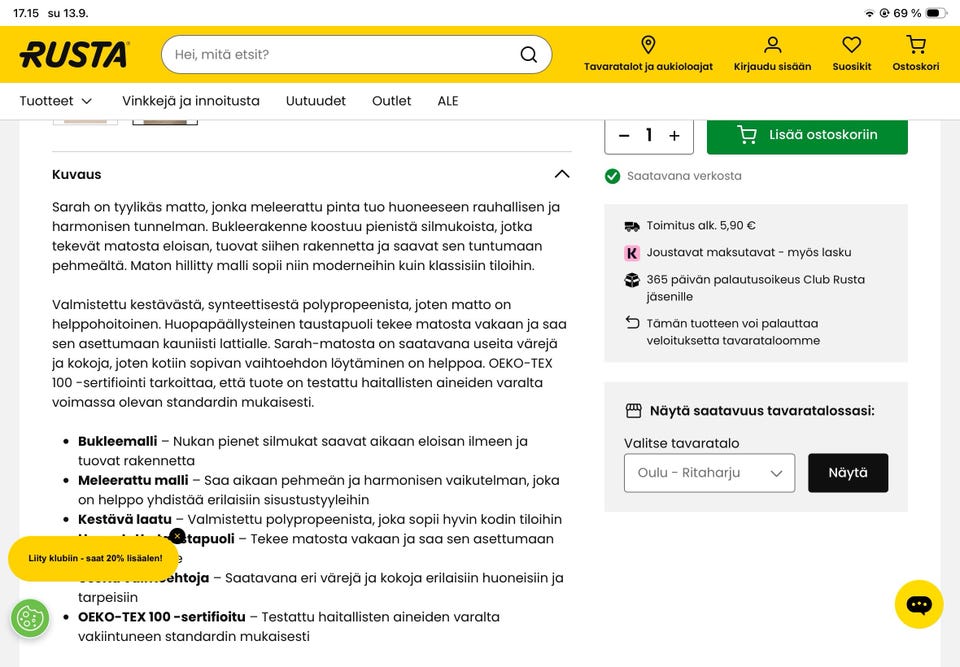
Task: Click the return arrow icon
Action: pyautogui.click(x=632, y=322)
